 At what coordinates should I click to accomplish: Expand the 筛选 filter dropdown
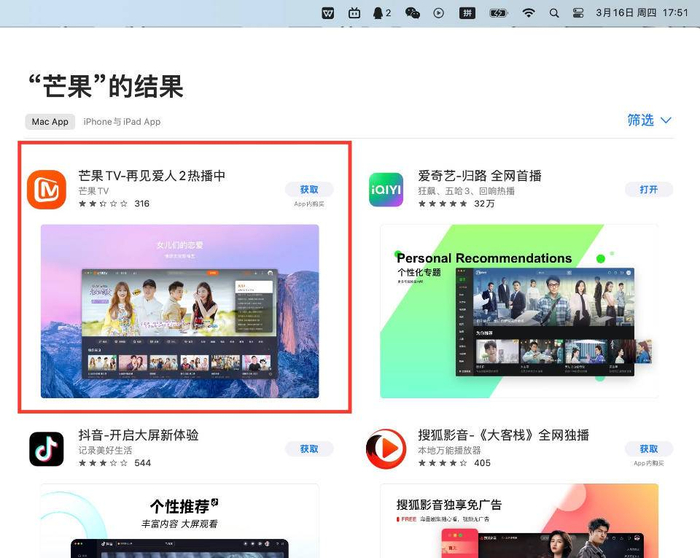tap(649, 120)
